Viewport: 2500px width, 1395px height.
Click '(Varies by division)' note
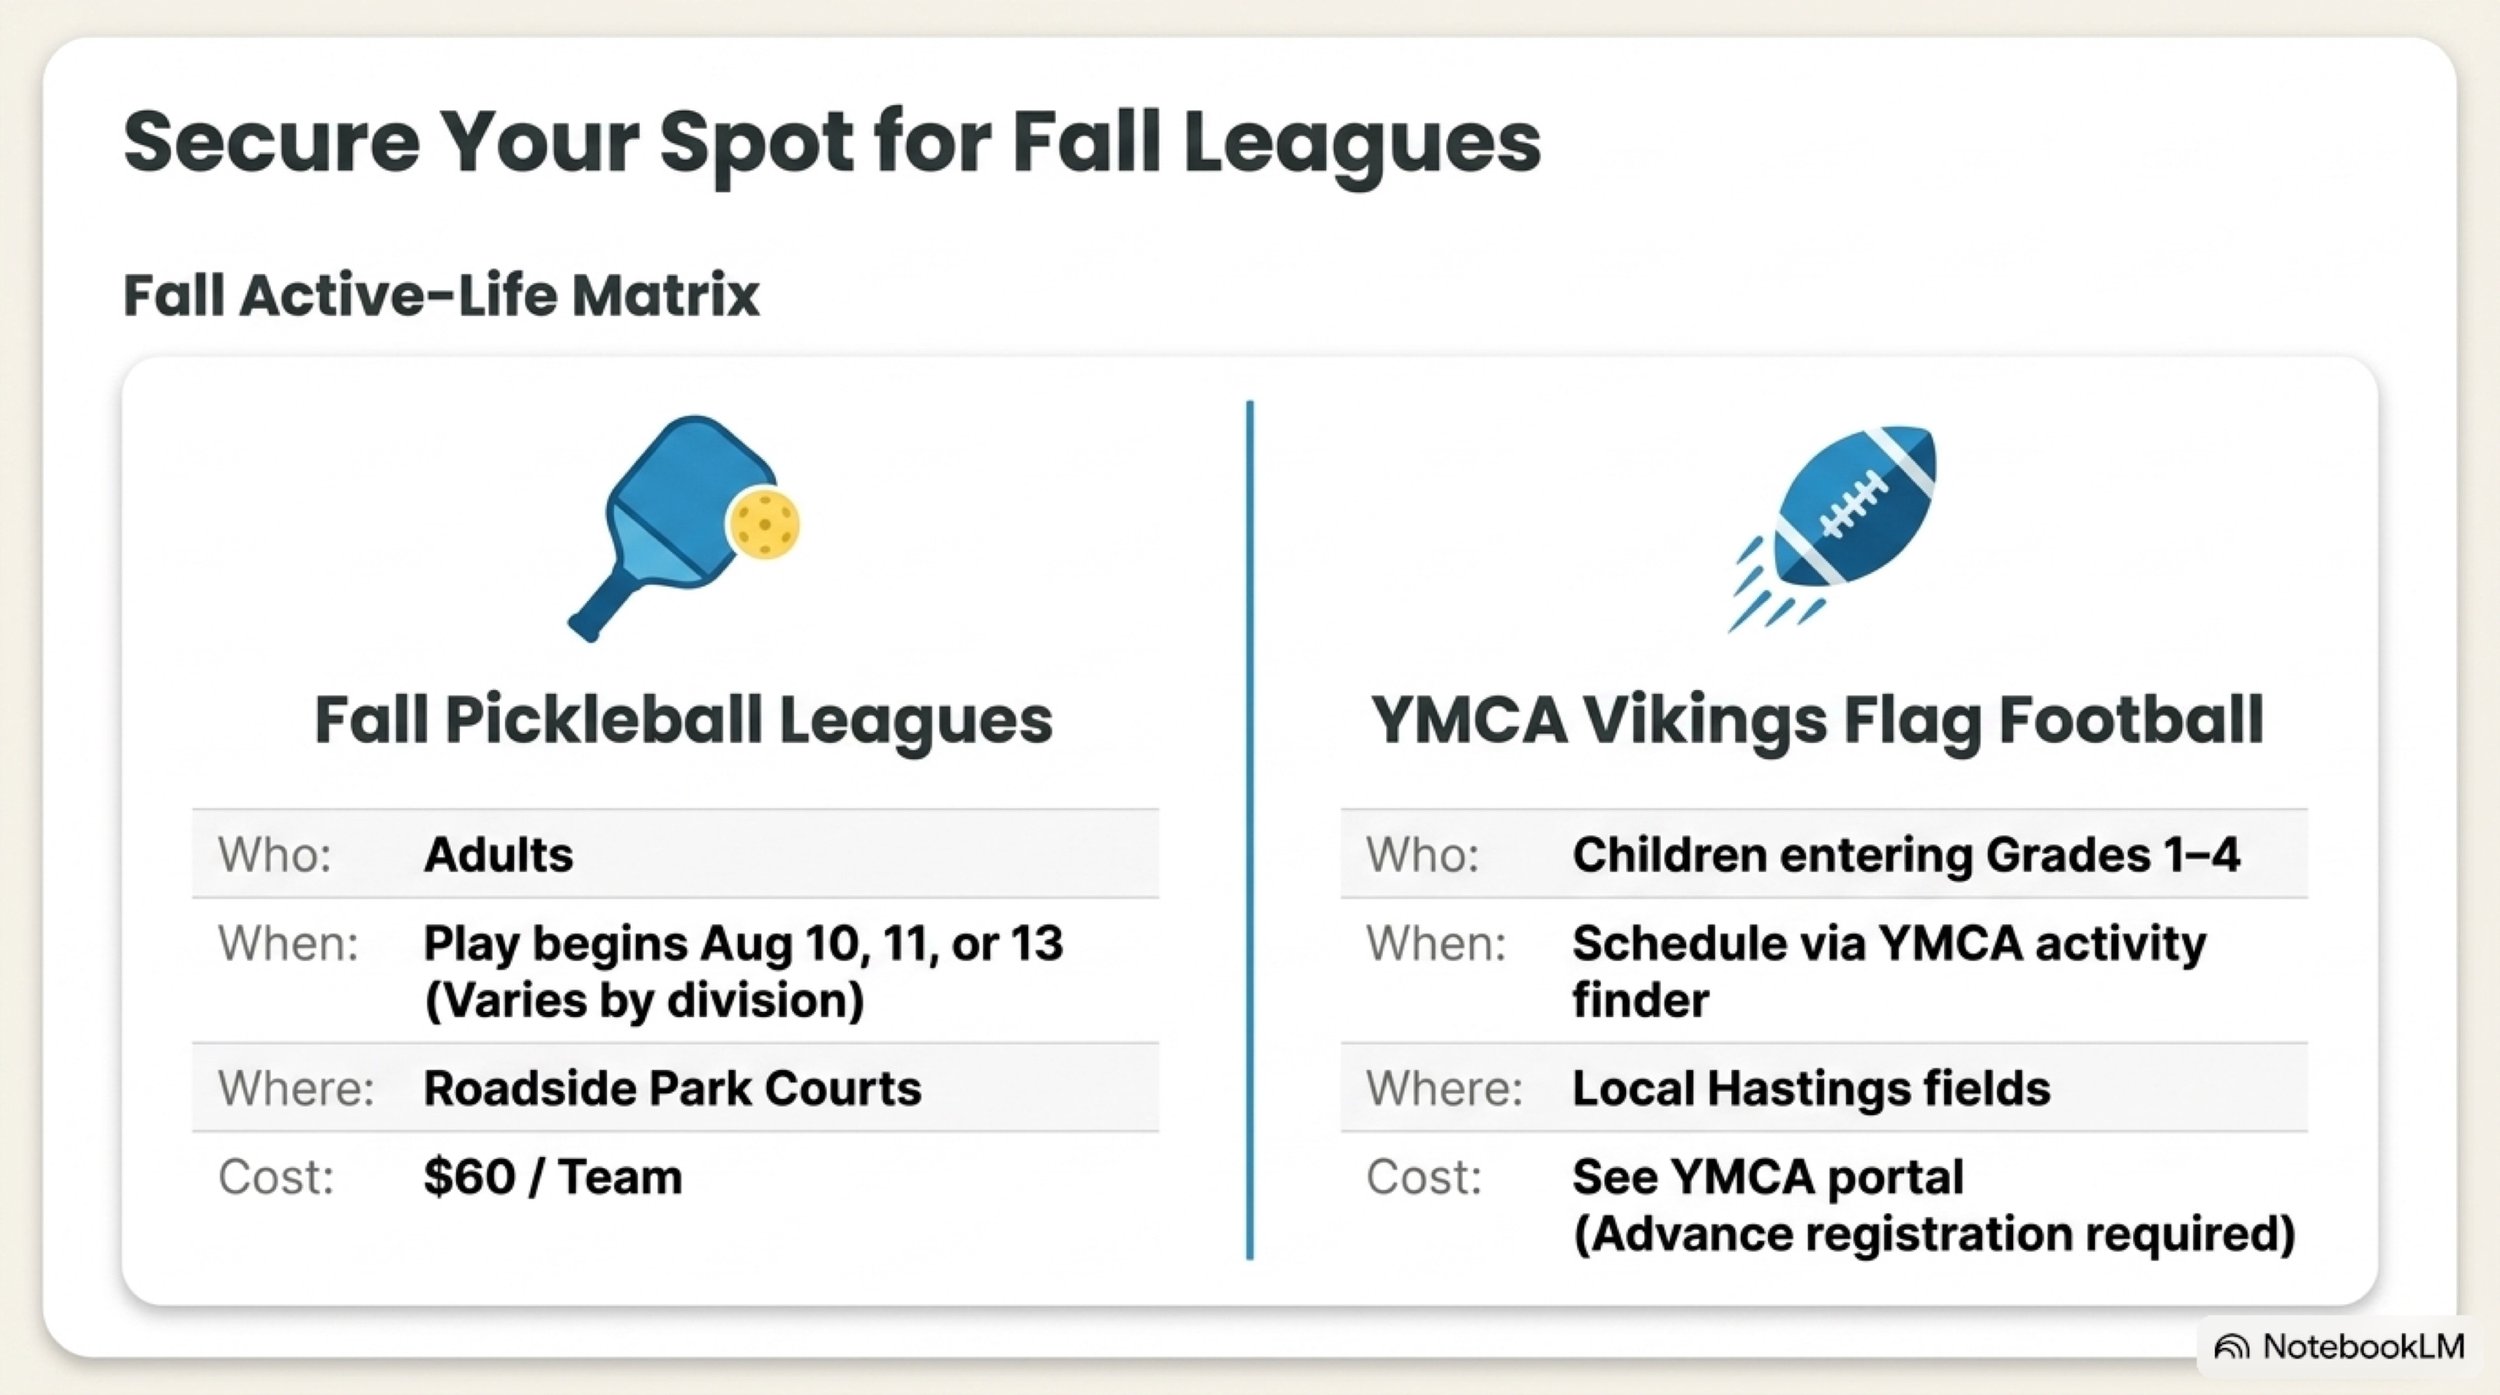point(644,1001)
